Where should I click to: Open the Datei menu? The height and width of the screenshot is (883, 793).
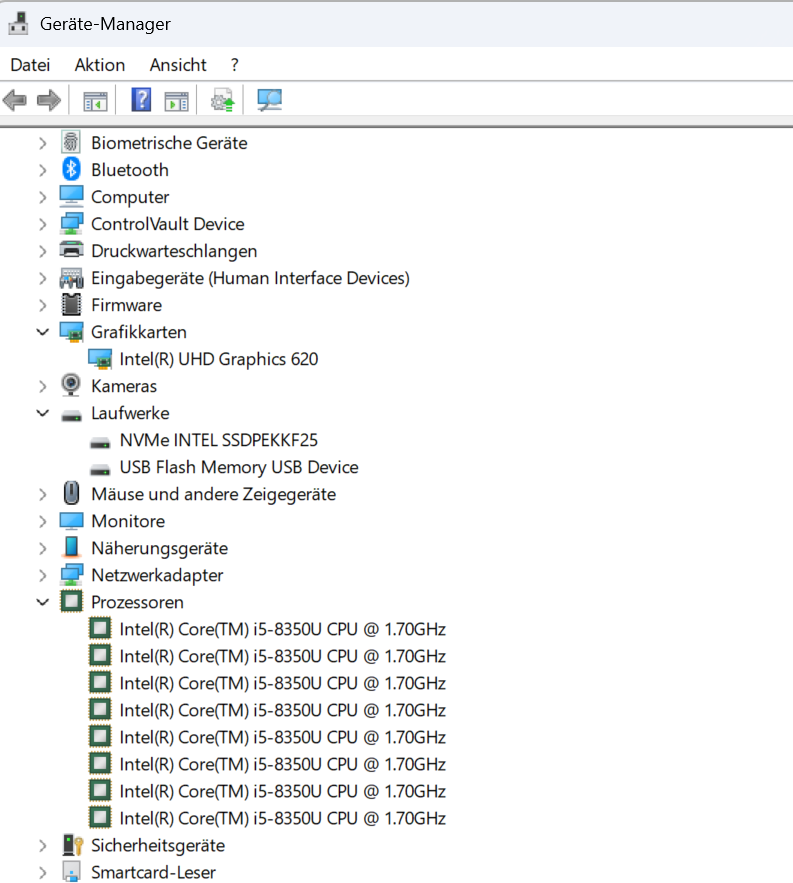point(30,65)
